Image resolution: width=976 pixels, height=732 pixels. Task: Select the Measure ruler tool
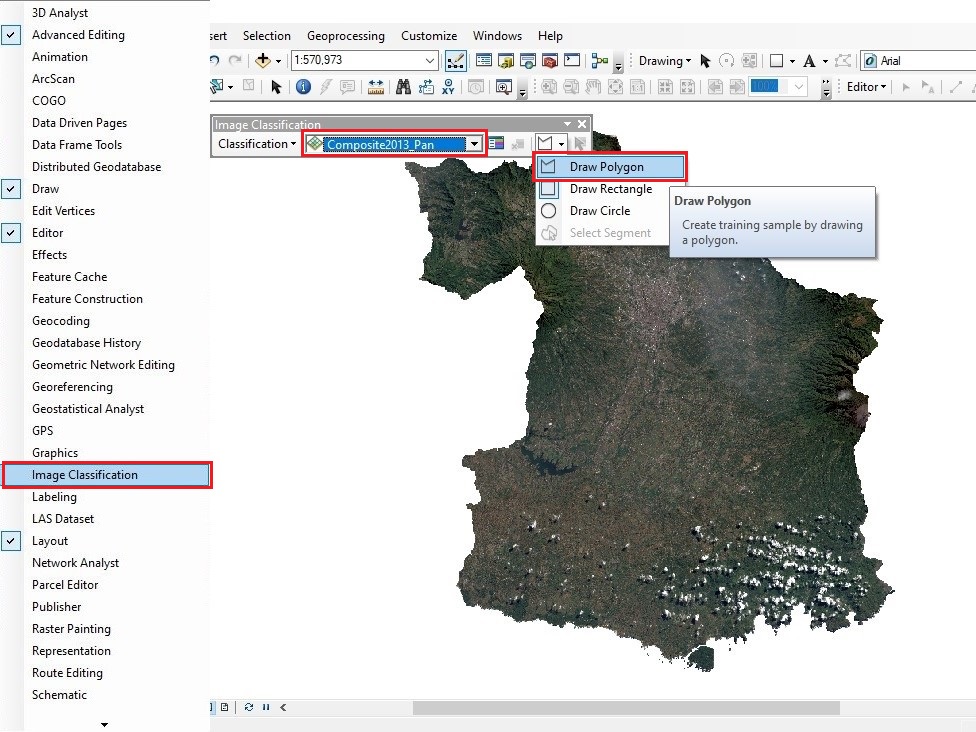(376, 87)
